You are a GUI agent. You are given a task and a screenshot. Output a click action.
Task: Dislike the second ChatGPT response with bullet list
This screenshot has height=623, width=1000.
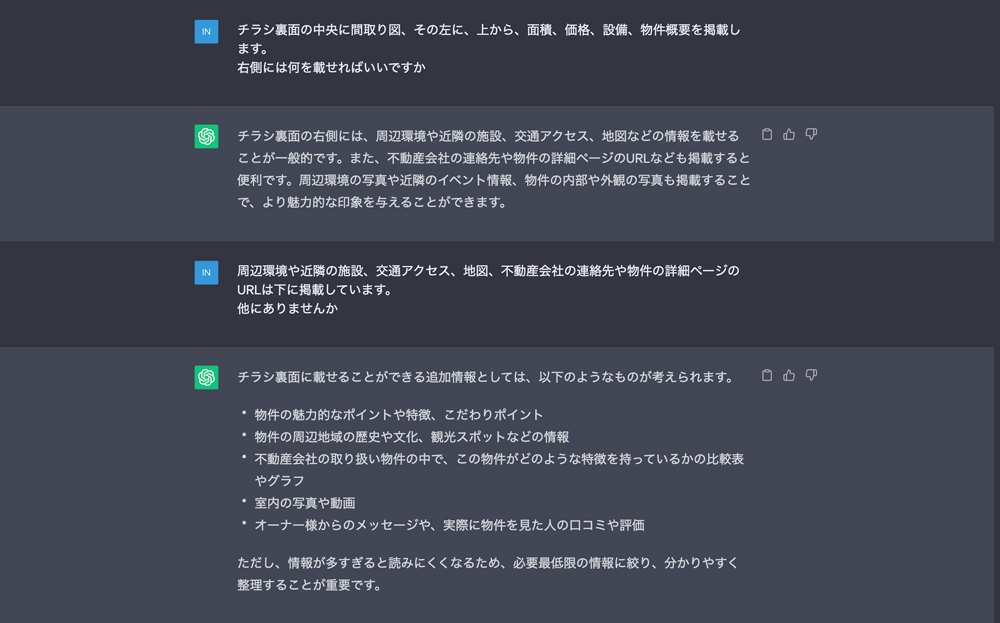tap(811, 375)
